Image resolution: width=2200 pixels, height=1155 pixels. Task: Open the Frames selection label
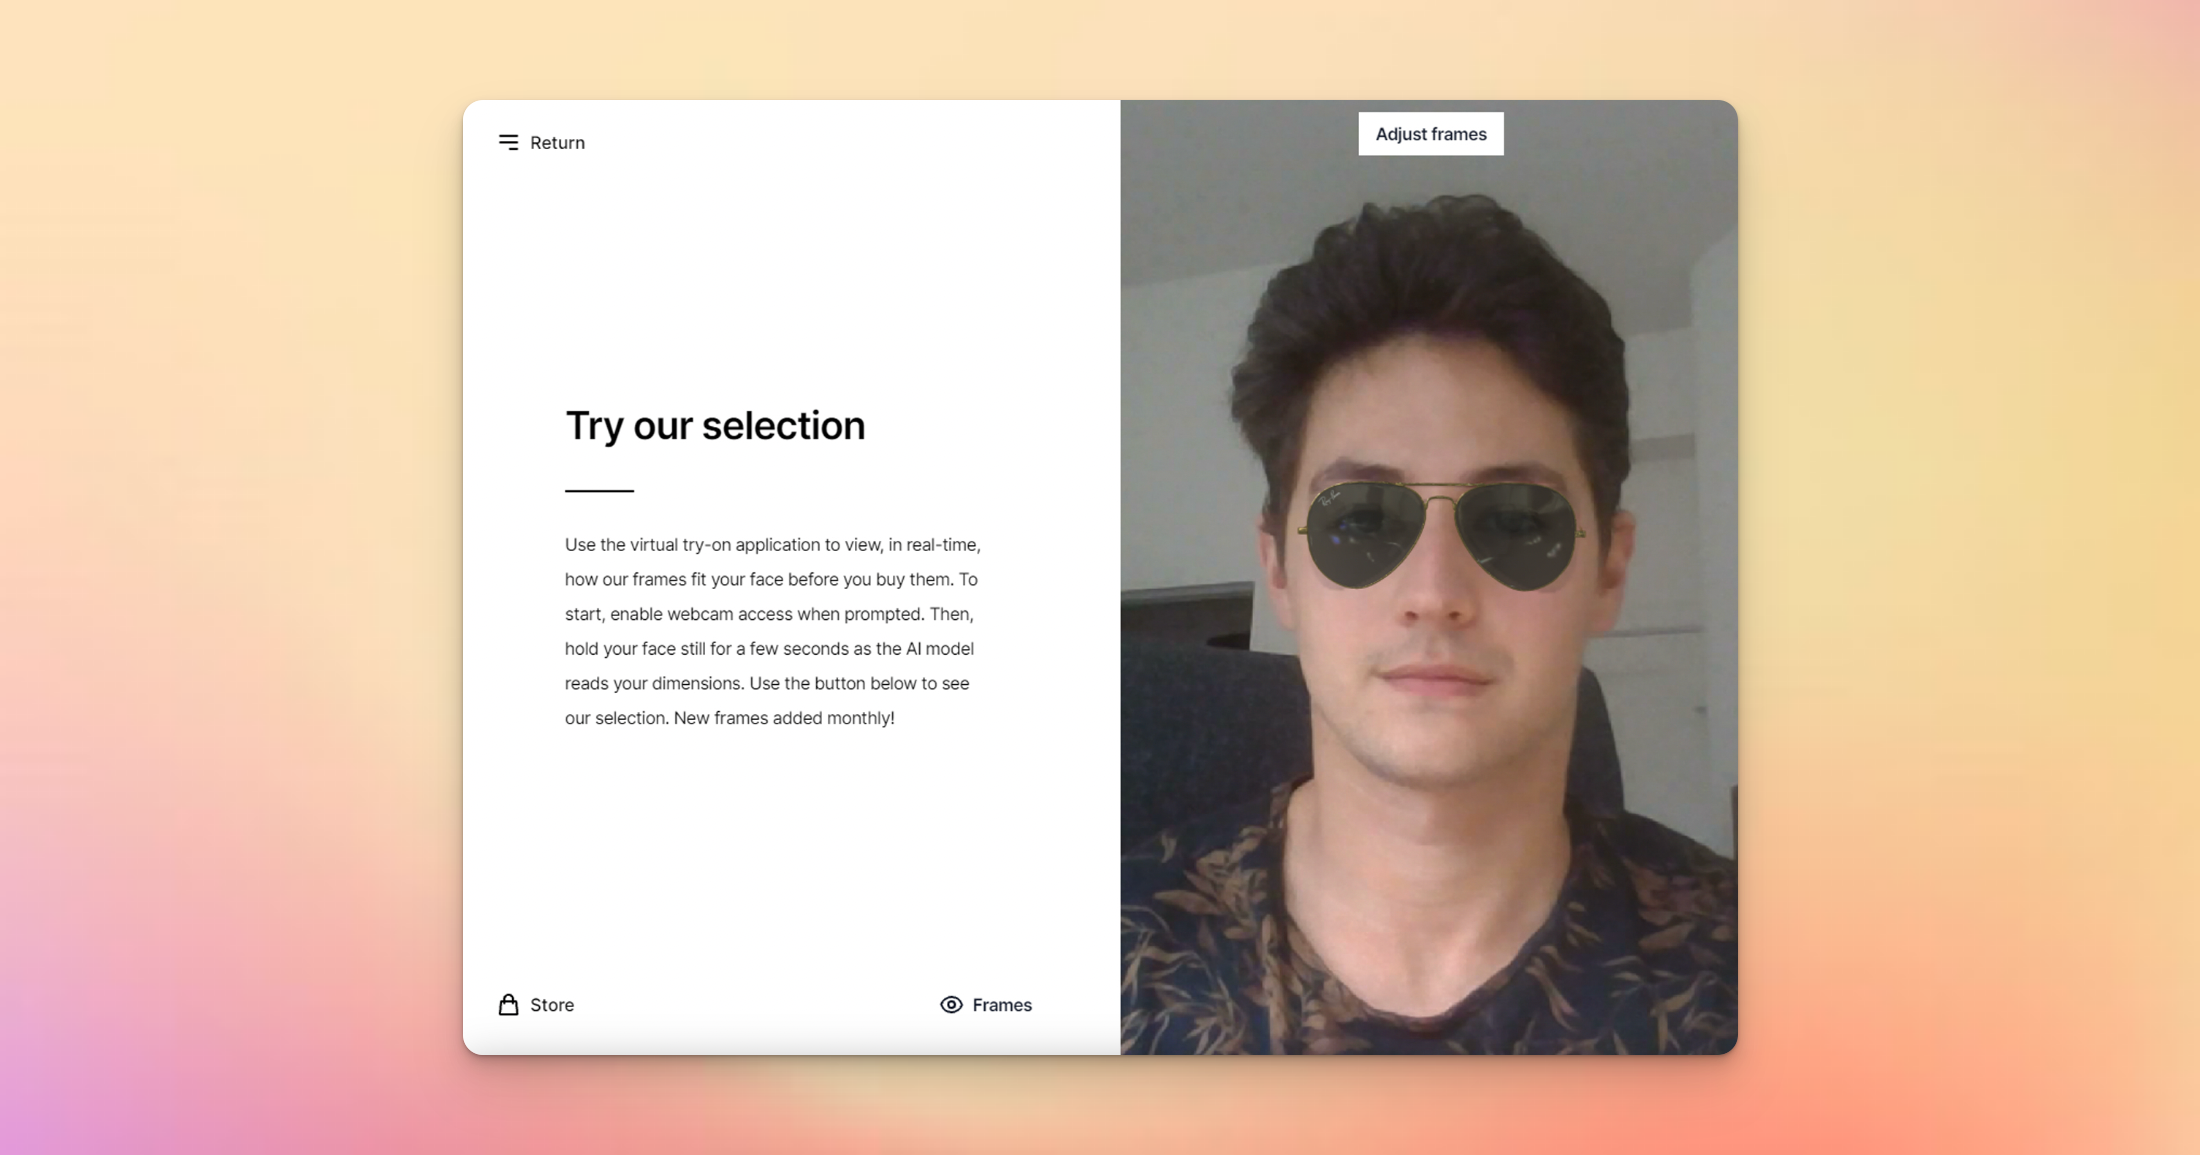pyautogui.click(x=1002, y=1005)
